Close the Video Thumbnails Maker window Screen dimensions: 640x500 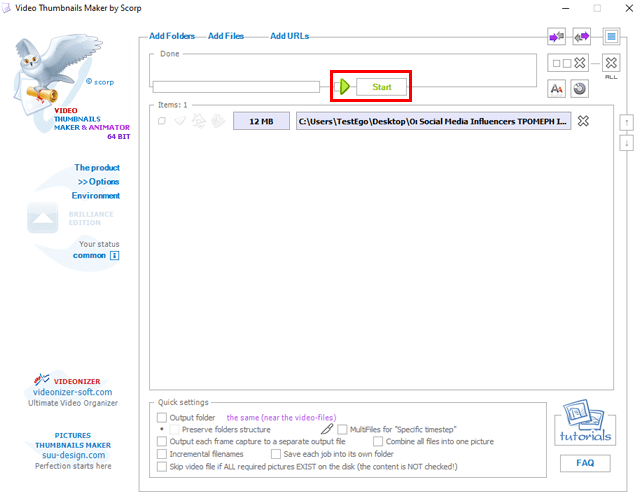tap(629, 8)
